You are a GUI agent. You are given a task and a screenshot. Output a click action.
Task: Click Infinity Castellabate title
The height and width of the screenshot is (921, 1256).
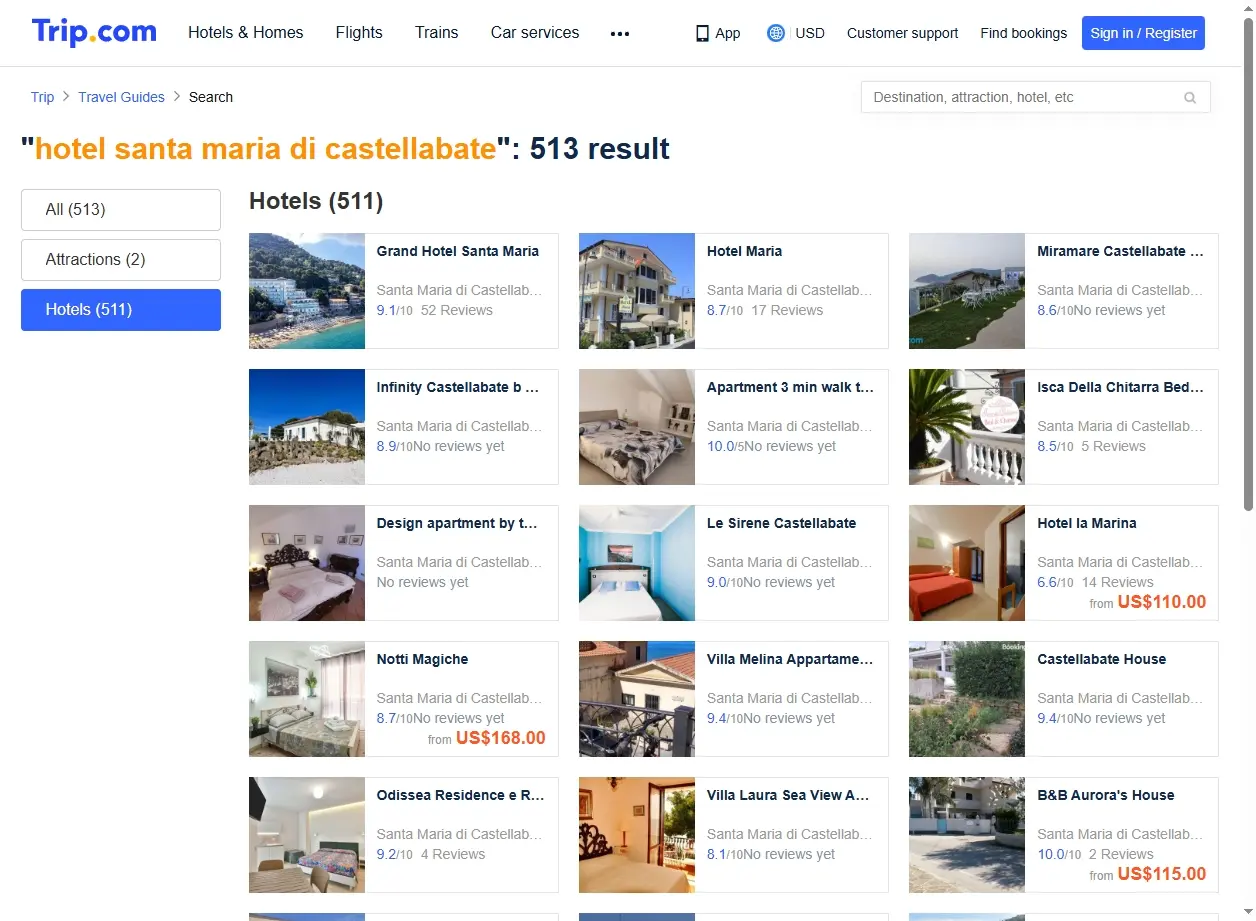[x=459, y=387]
